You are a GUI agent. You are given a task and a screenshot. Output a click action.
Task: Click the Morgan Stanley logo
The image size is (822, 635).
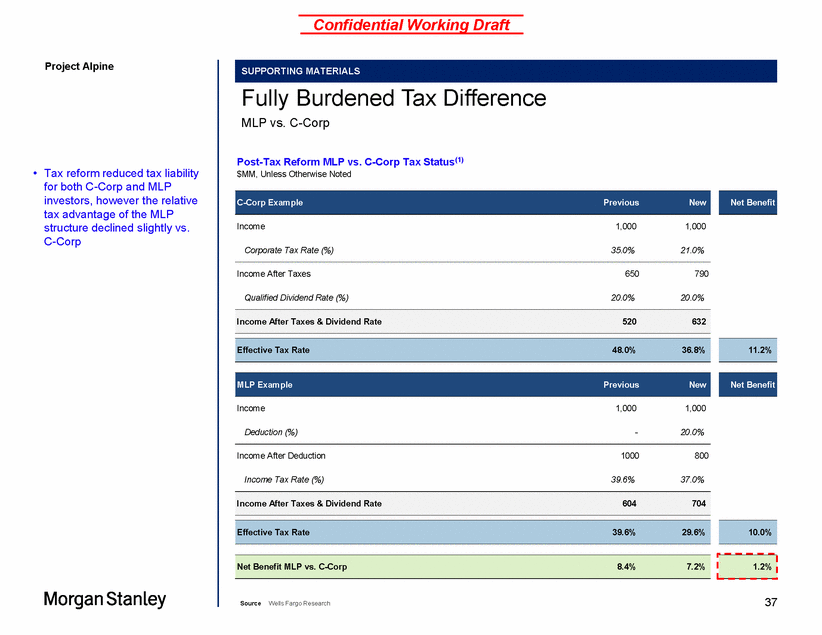[105, 599]
